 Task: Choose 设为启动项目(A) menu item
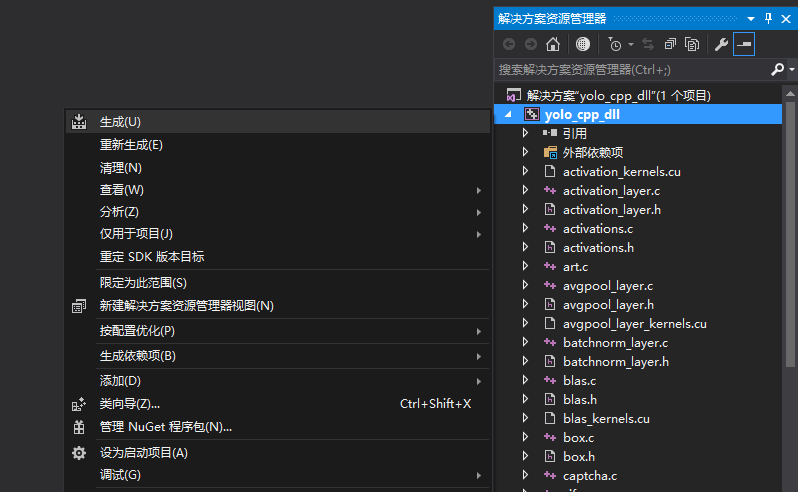click(278, 453)
